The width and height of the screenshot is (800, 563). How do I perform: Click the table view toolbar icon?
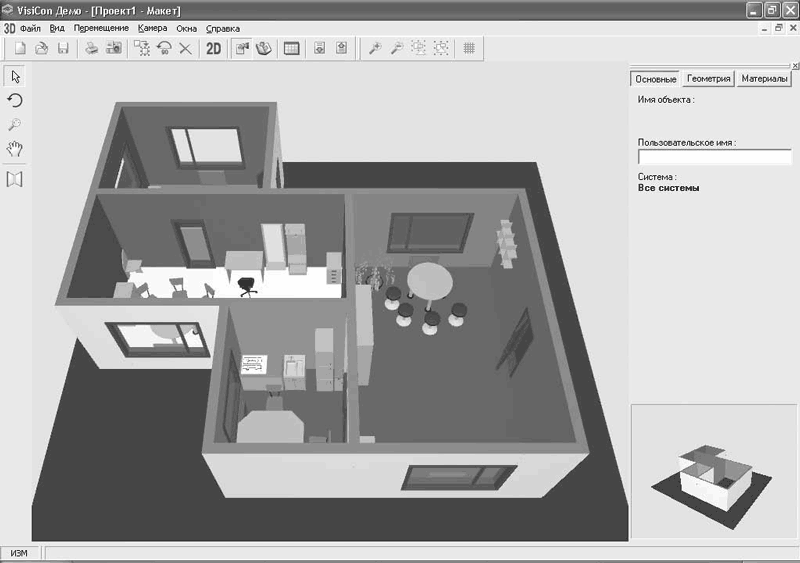291,48
